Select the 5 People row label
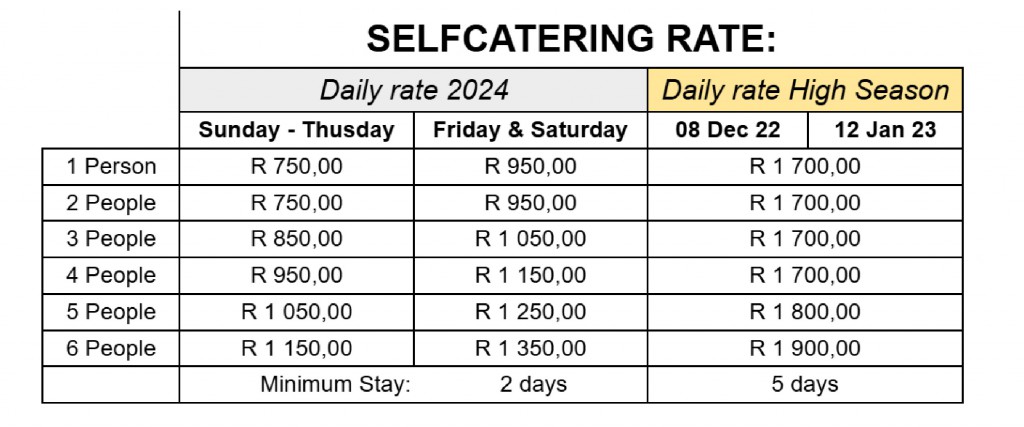The width and height of the screenshot is (1024, 427). pyautogui.click(x=111, y=312)
